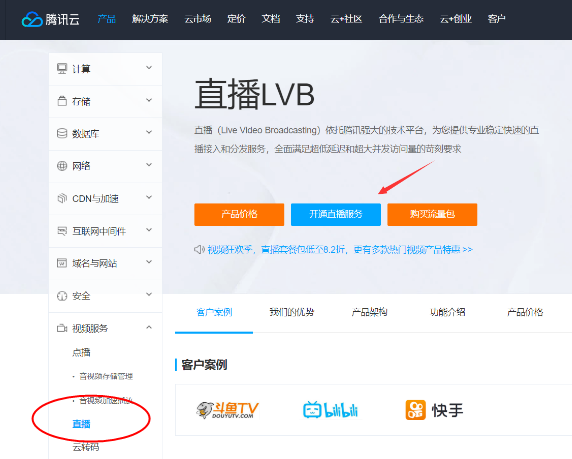Screen dimensions: 572x459
Task: Open the 产品 top menu
Action: coord(107,19)
